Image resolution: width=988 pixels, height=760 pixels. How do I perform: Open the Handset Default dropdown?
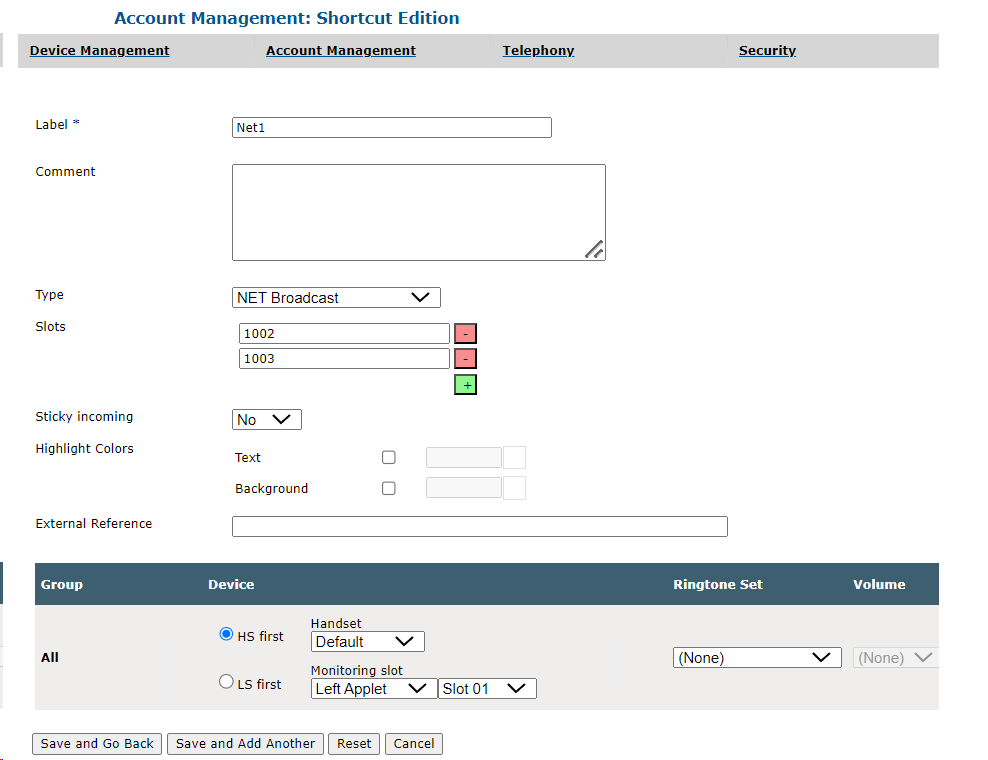(x=367, y=642)
